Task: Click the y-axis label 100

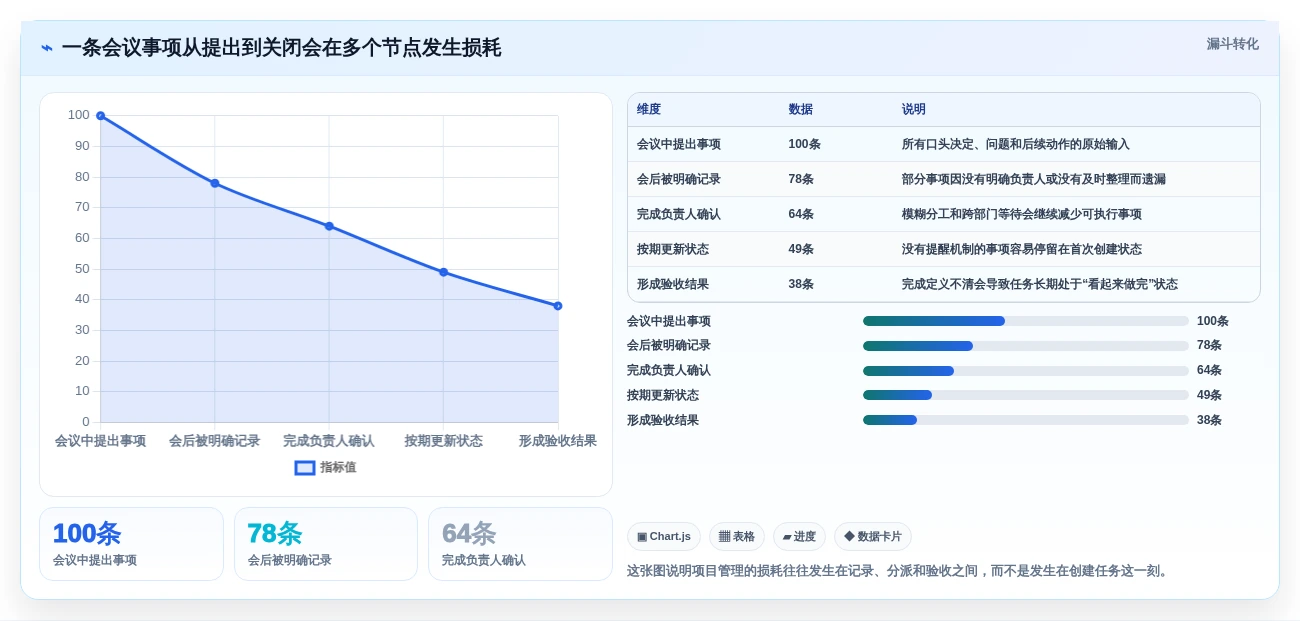Action: click(x=79, y=115)
